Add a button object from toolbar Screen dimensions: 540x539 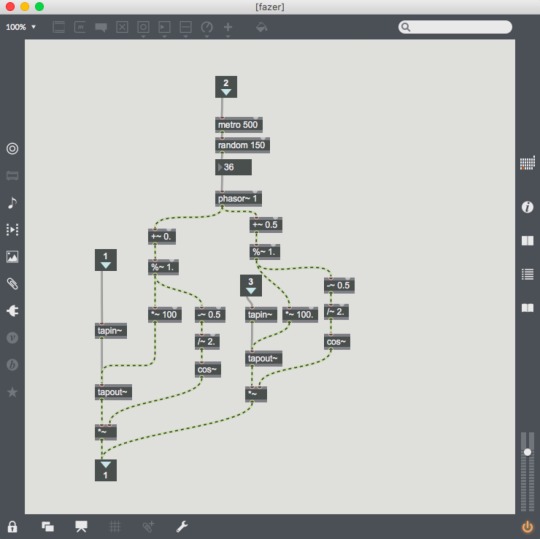pyautogui.click(x=143, y=27)
